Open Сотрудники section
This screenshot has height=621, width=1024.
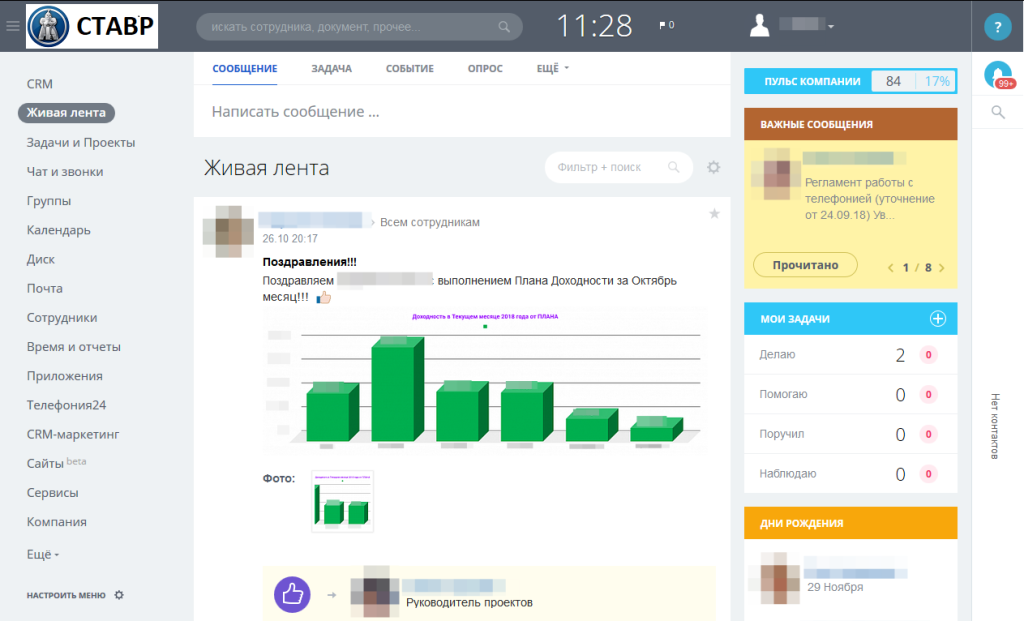pos(61,317)
